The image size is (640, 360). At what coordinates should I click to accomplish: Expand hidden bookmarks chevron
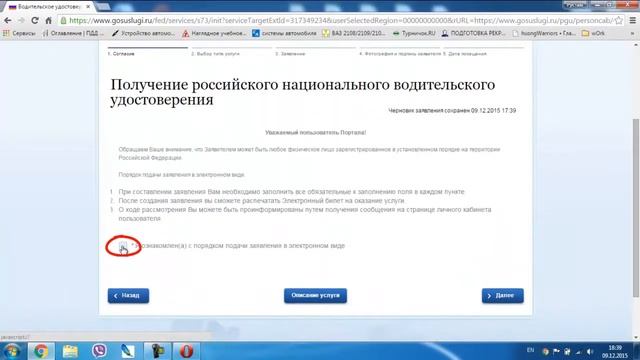pos(633,33)
